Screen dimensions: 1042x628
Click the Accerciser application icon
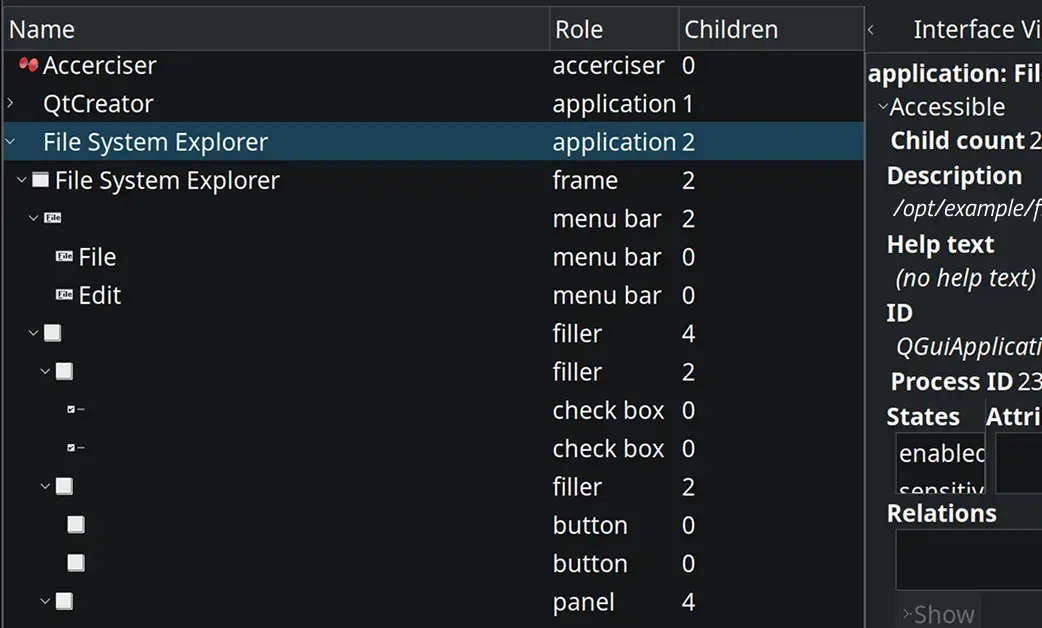coord(27,65)
